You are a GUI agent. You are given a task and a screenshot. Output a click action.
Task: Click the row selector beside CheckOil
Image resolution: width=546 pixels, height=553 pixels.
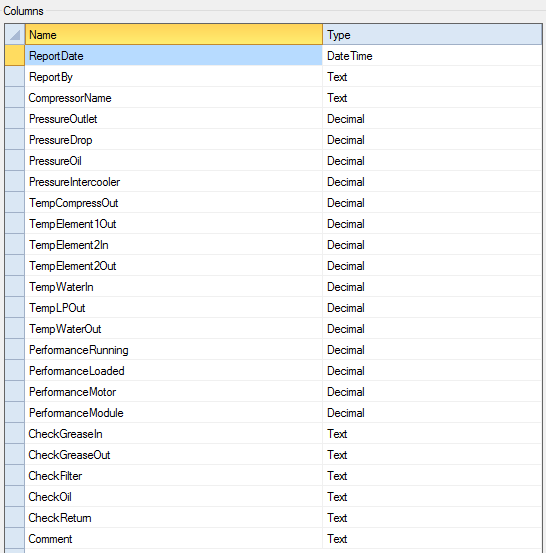(15, 496)
